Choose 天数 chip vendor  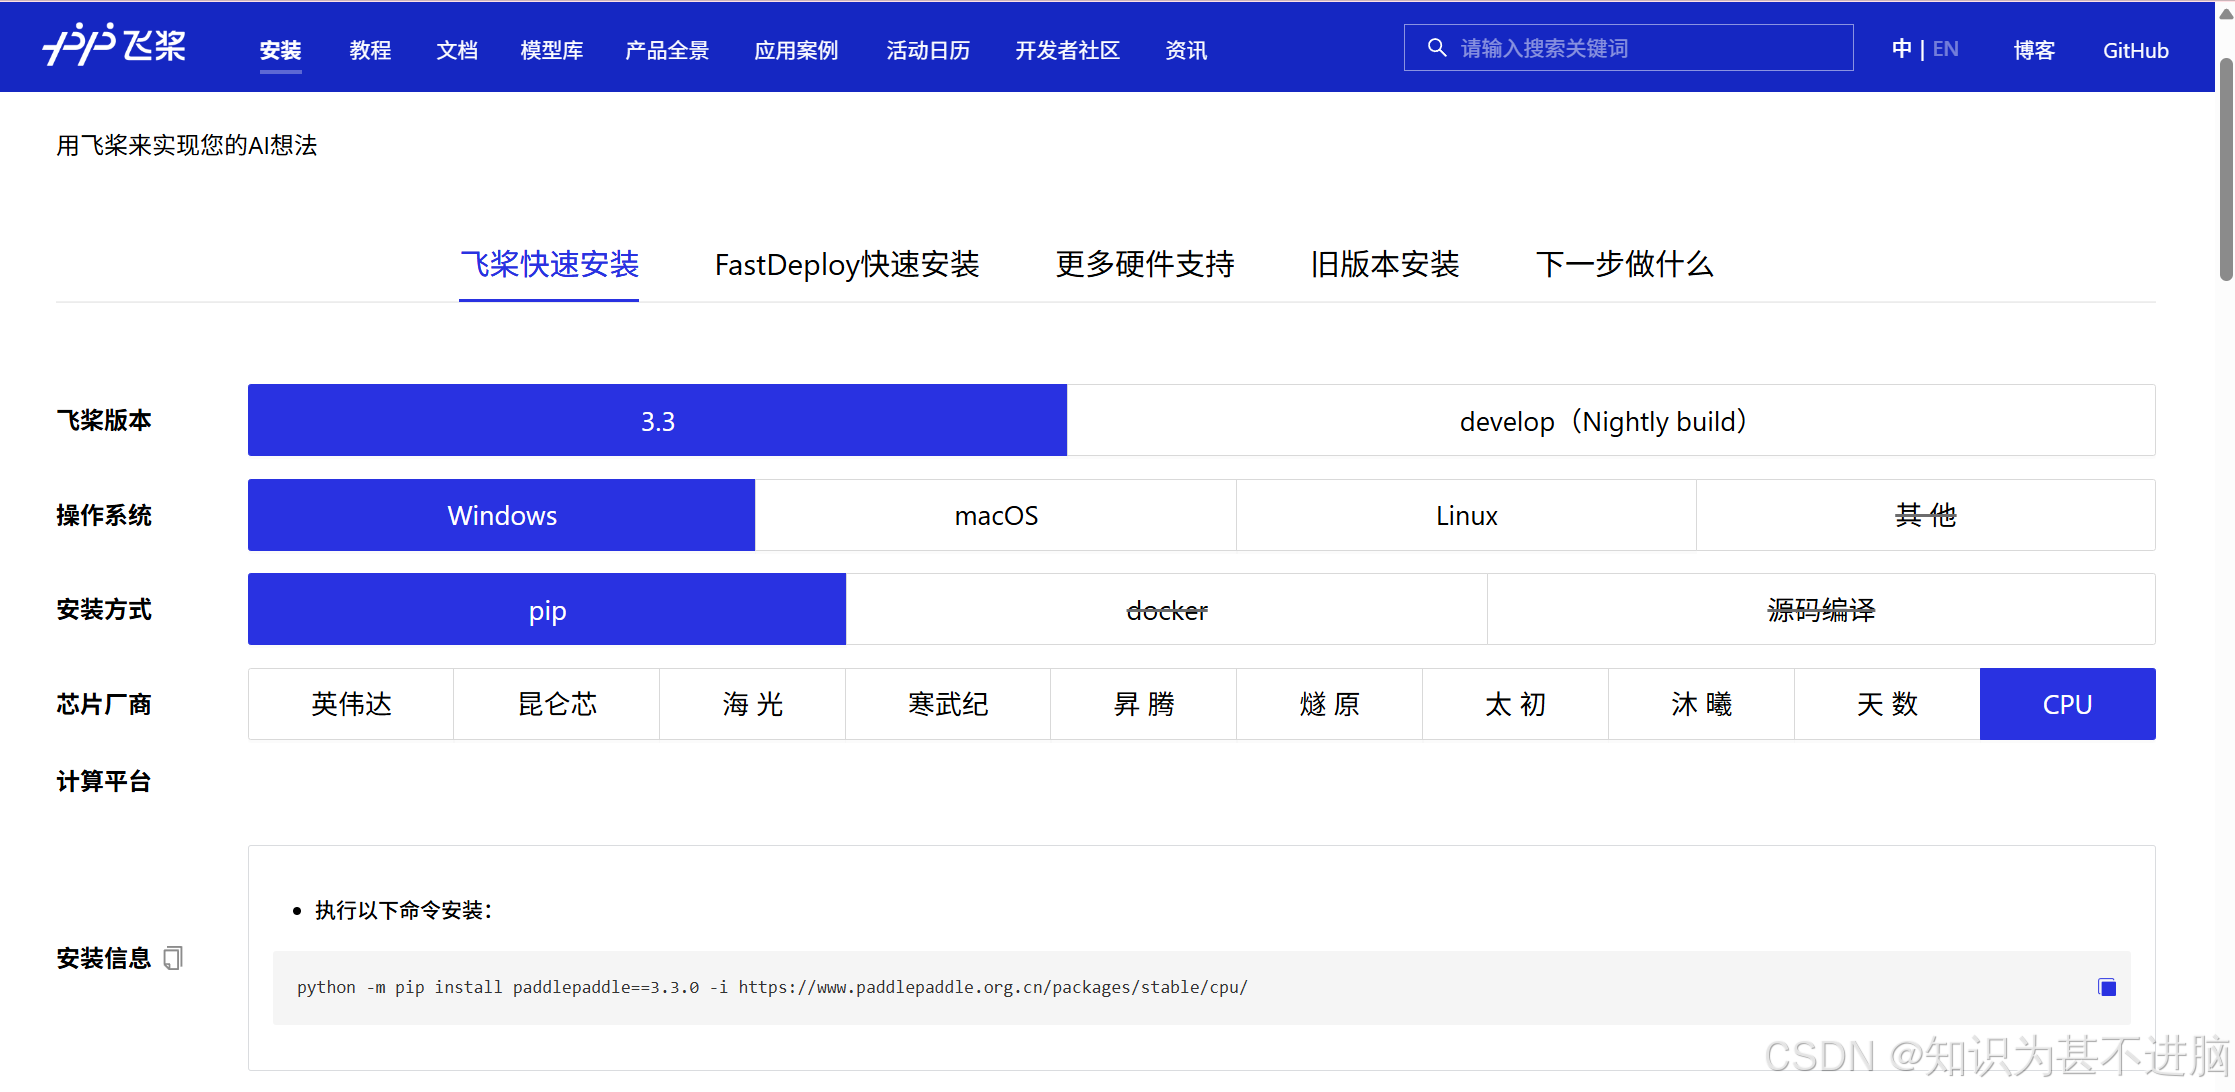click(1888, 704)
